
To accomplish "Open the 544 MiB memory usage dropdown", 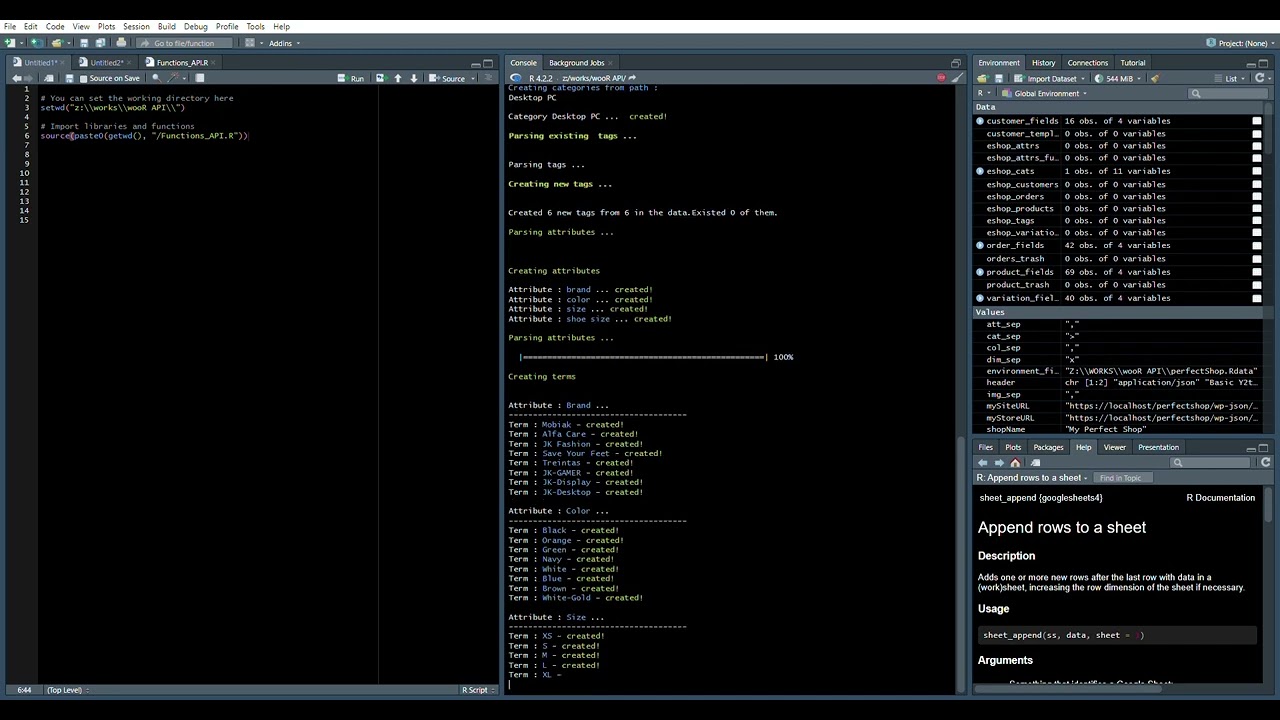I will click(x=1118, y=78).
